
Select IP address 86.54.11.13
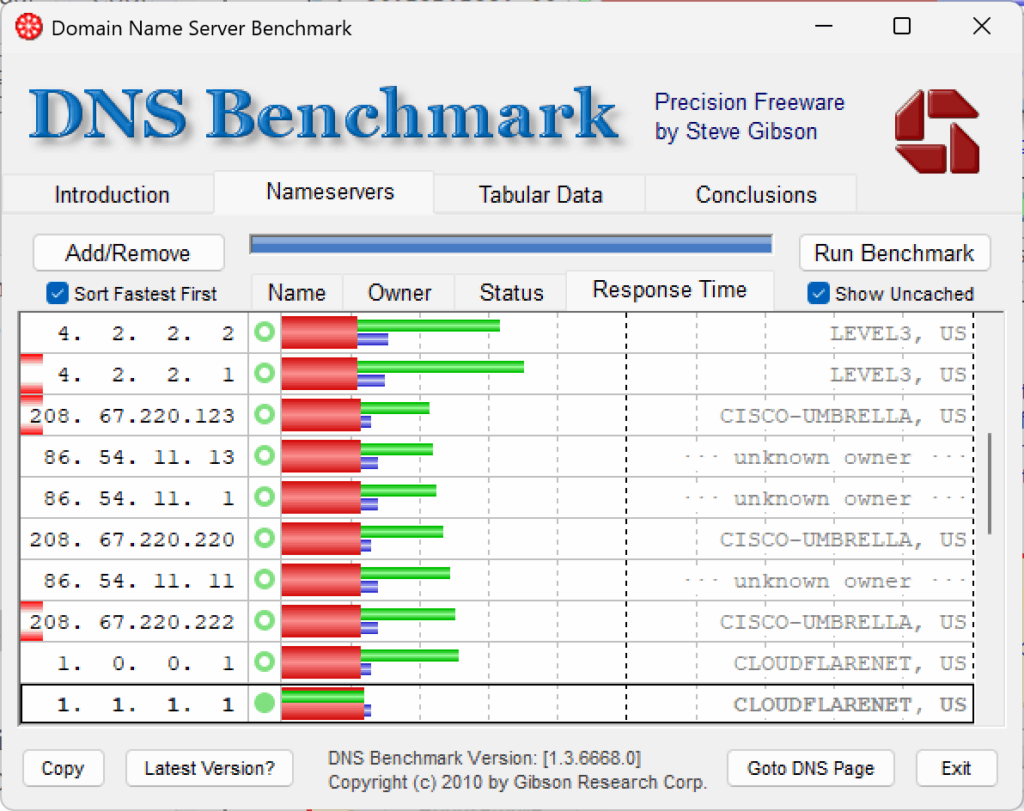(139, 457)
